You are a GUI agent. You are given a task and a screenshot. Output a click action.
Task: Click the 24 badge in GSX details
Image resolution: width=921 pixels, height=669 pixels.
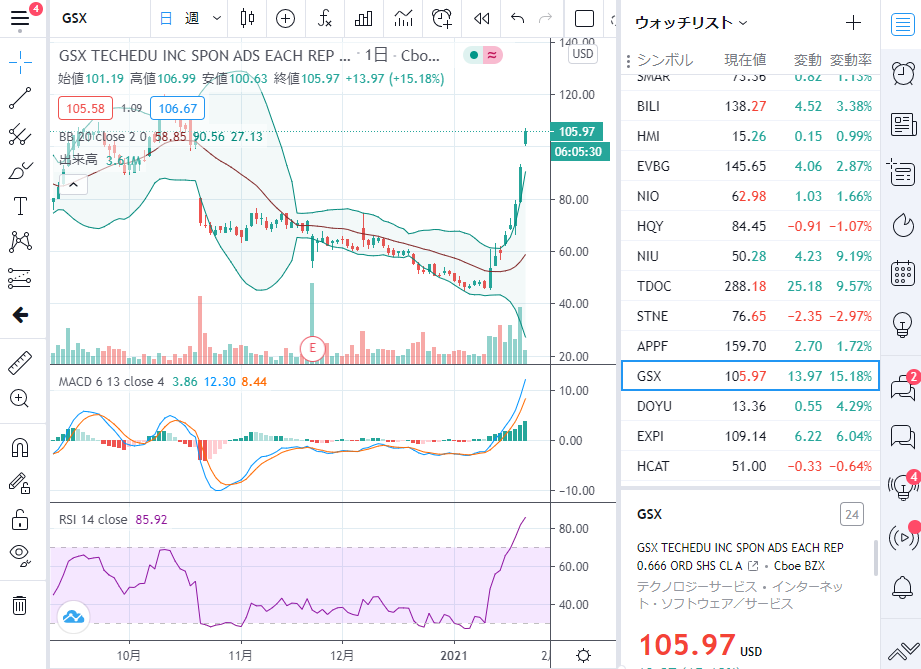point(852,515)
